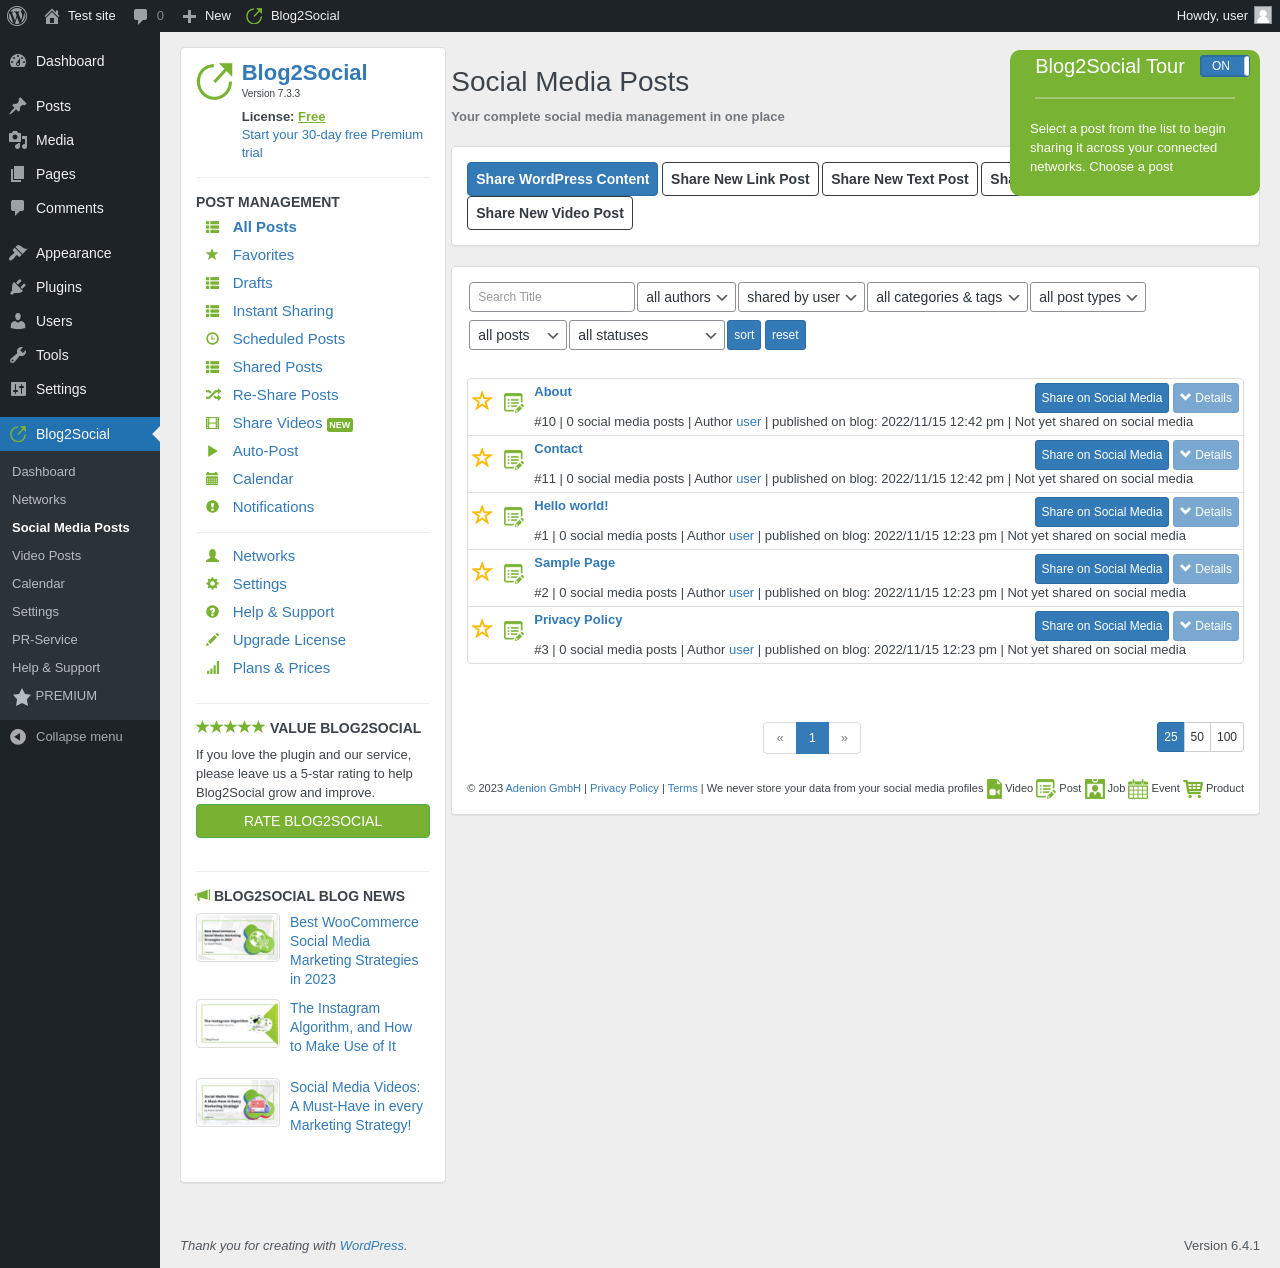Expand Details for the About post
This screenshot has width=1280, height=1268.
click(x=1206, y=398)
